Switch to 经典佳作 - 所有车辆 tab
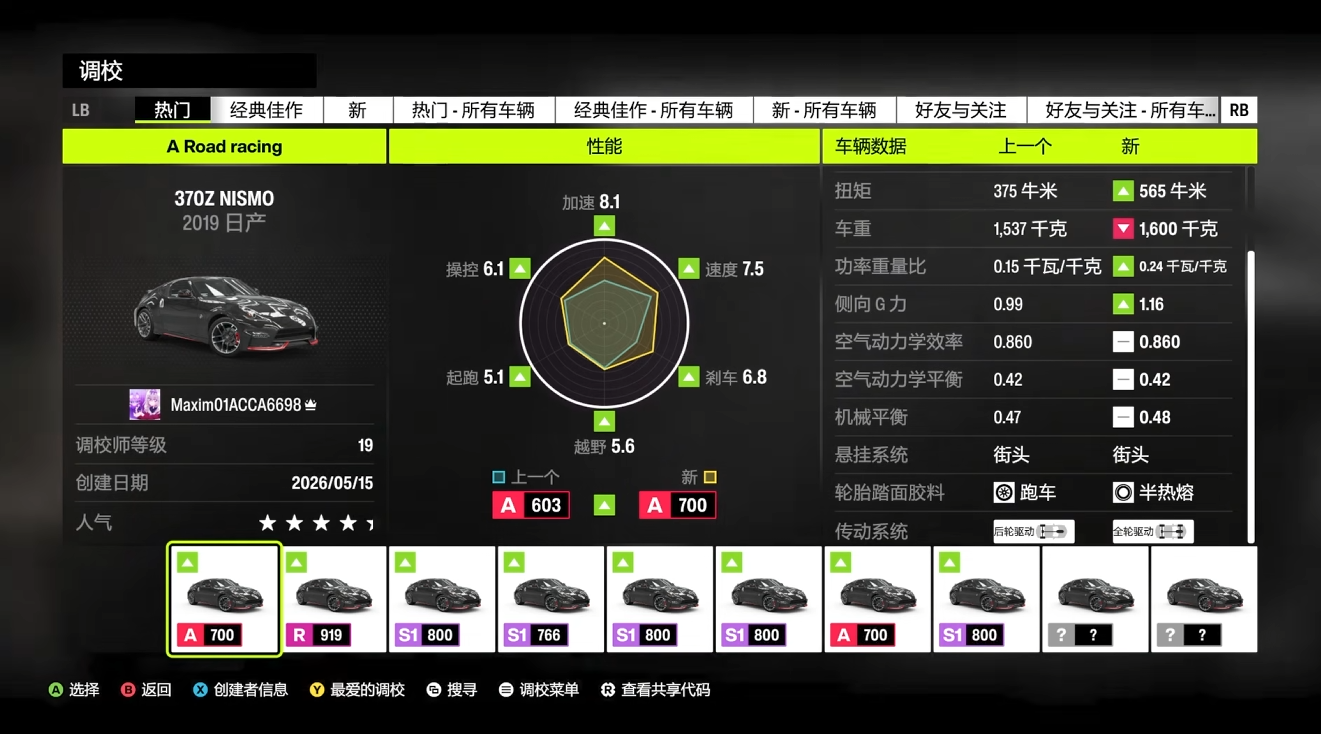The height and width of the screenshot is (734, 1321). click(653, 110)
